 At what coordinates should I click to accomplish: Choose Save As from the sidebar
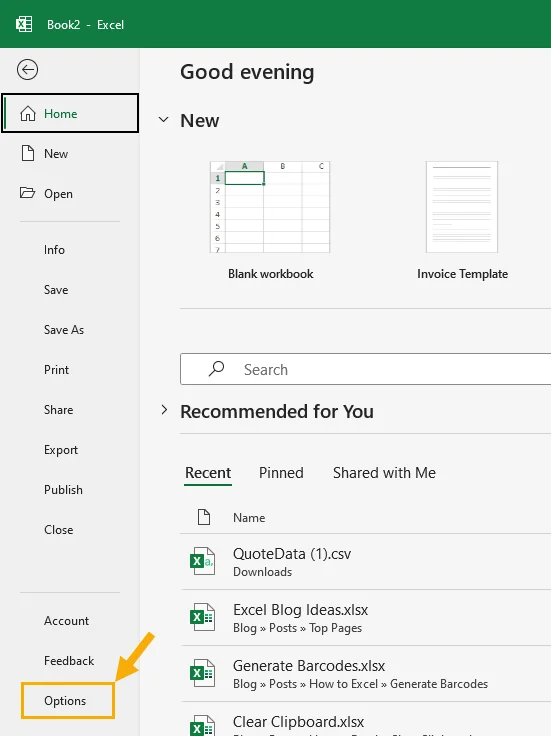tap(64, 330)
